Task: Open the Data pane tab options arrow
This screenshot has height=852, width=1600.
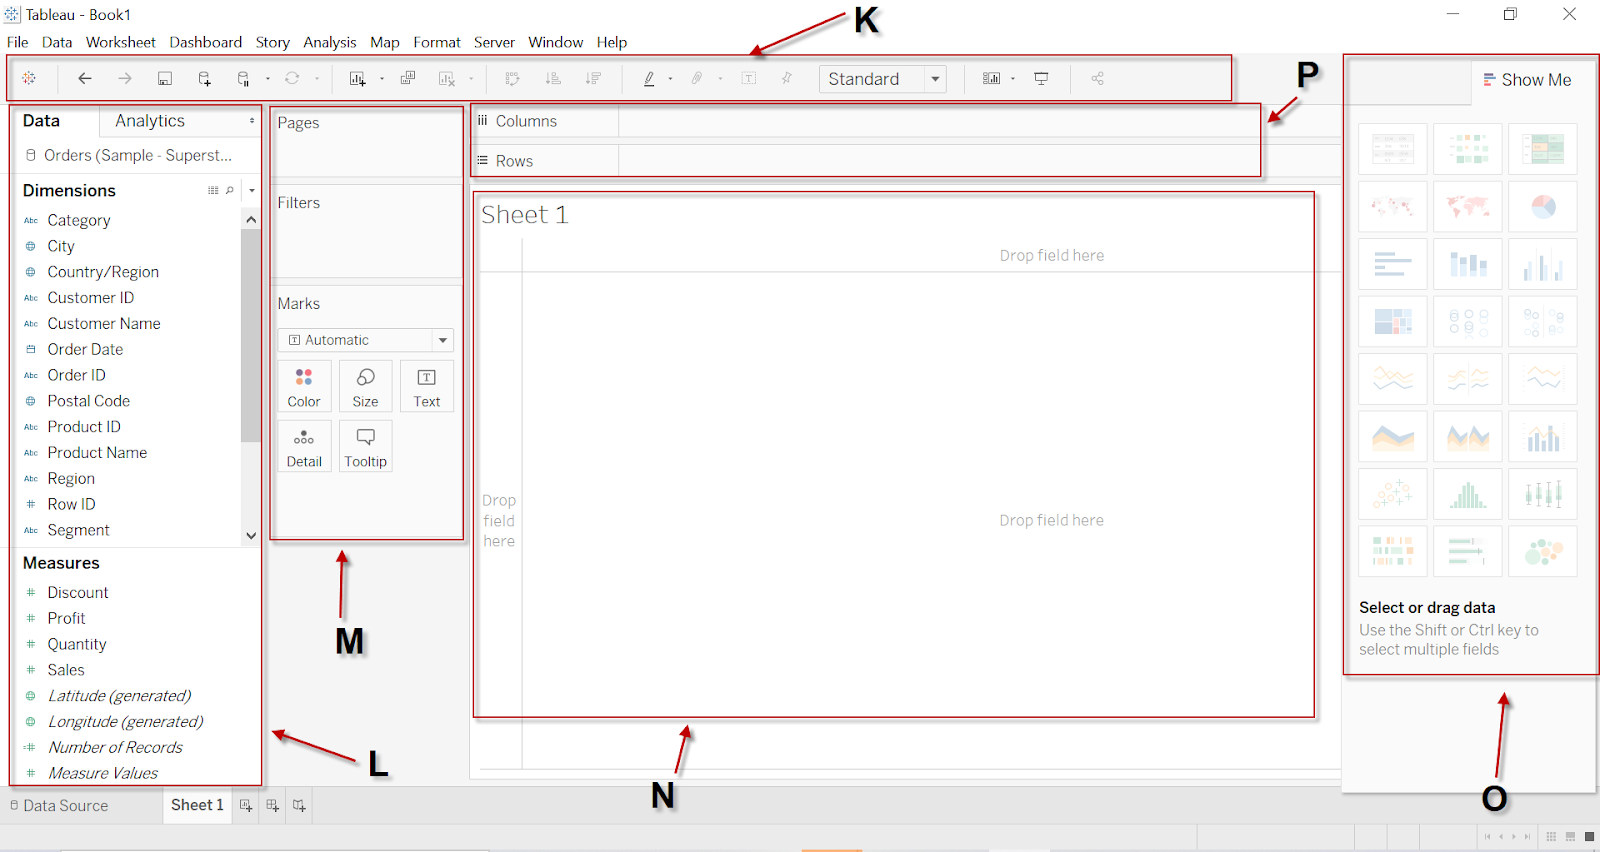Action: tap(251, 121)
